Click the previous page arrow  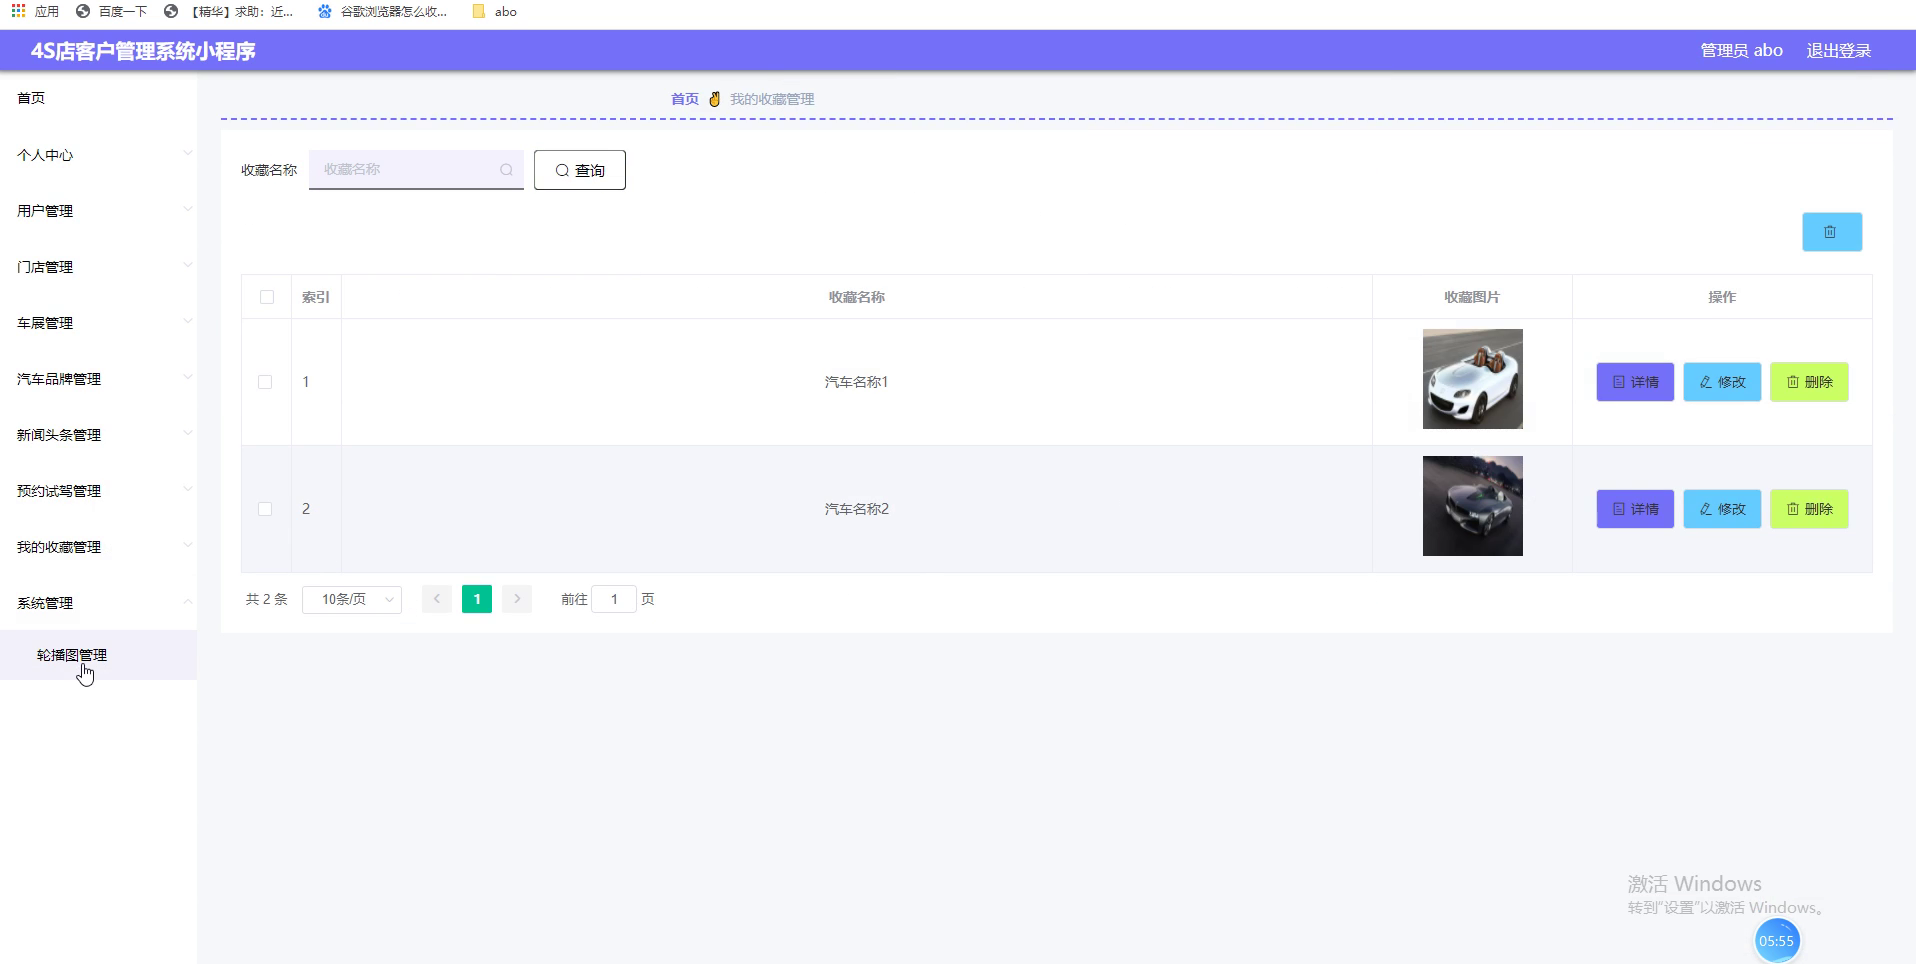(x=437, y=599)
